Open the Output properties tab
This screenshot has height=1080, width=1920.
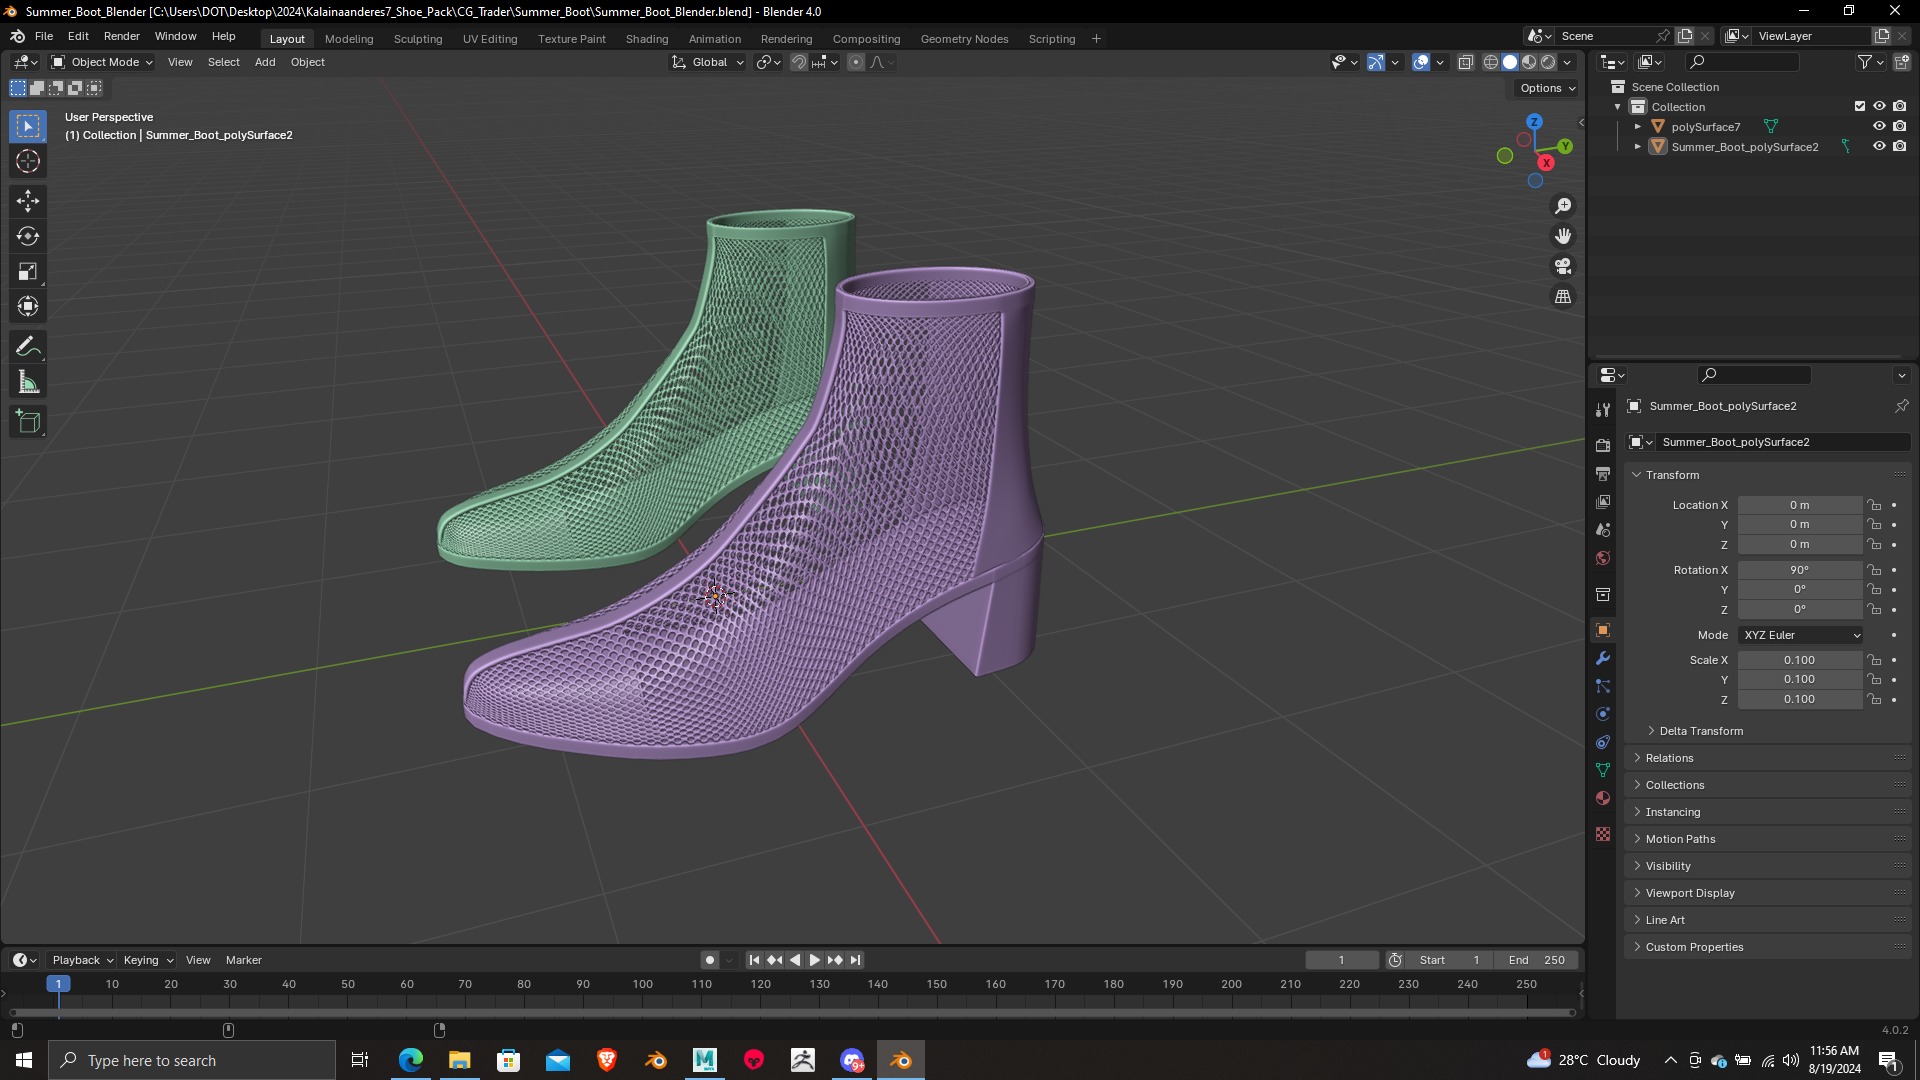click(x=1603, y=473)
